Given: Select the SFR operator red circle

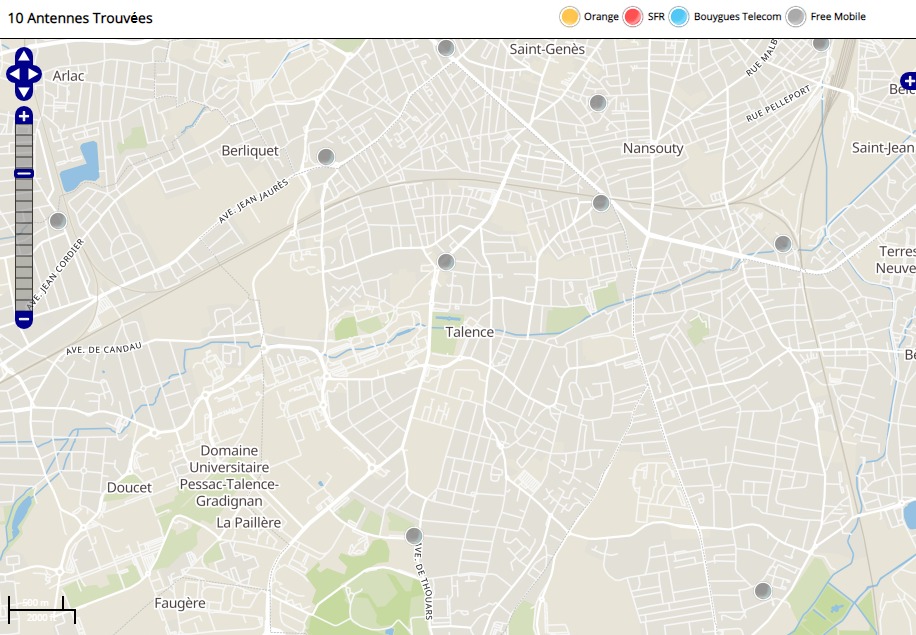Looking at the screenshot, I should [632, 17].
